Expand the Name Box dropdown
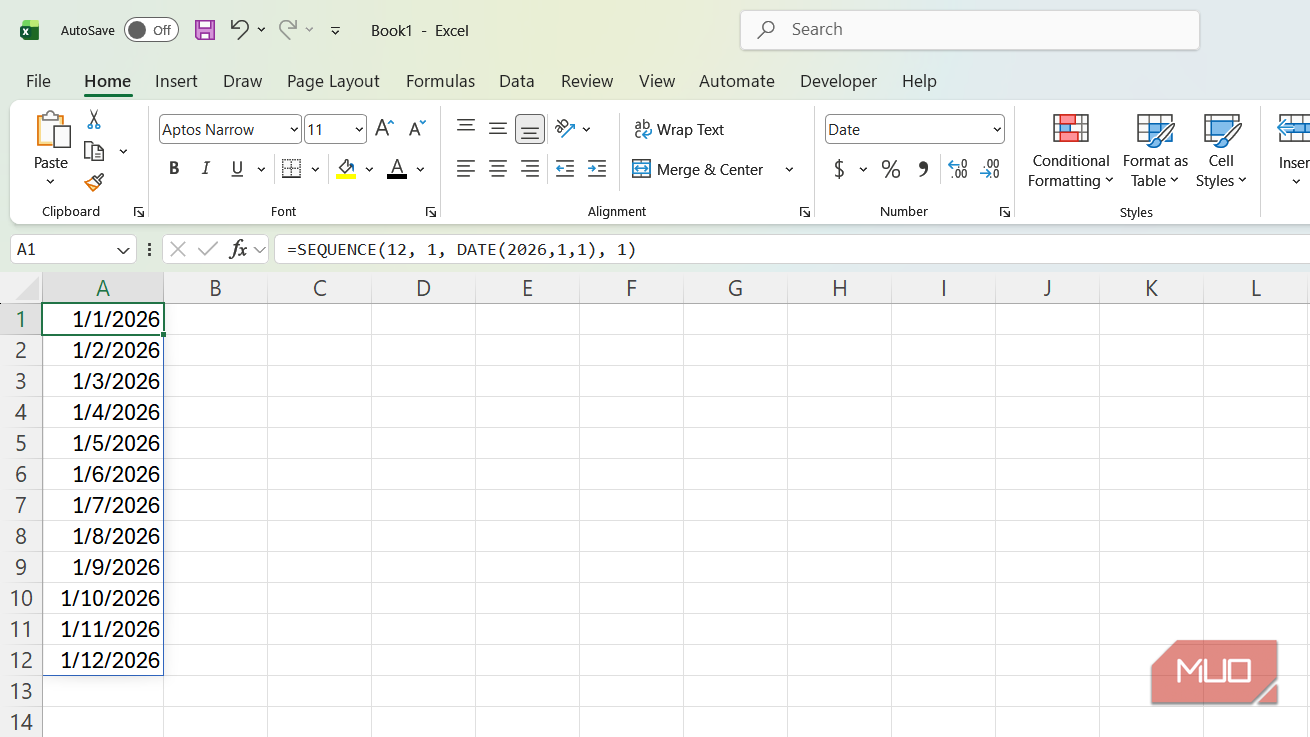The image size is (1310, 737). click(x=124, y=249)
